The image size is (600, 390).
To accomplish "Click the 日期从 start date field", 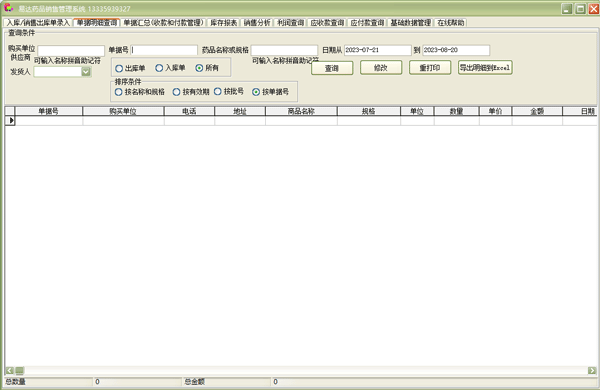I will click(378, 50).
